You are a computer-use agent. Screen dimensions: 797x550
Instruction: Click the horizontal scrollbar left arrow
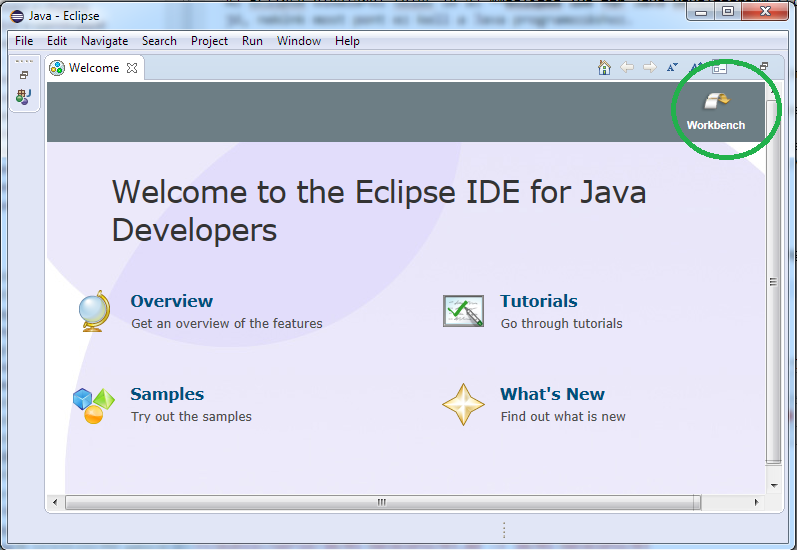pos(55,502)
